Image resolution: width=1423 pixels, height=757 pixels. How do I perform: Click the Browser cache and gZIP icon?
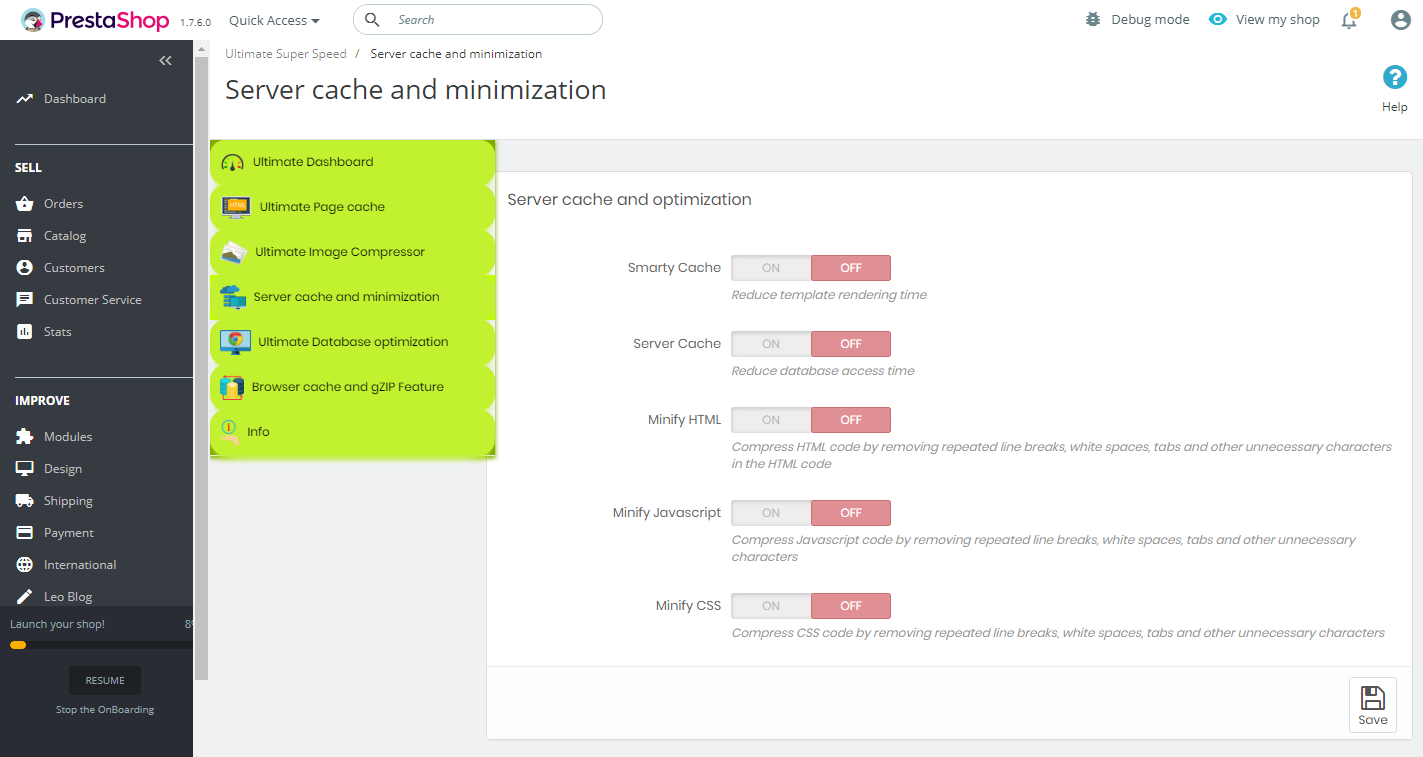[232, 387]
